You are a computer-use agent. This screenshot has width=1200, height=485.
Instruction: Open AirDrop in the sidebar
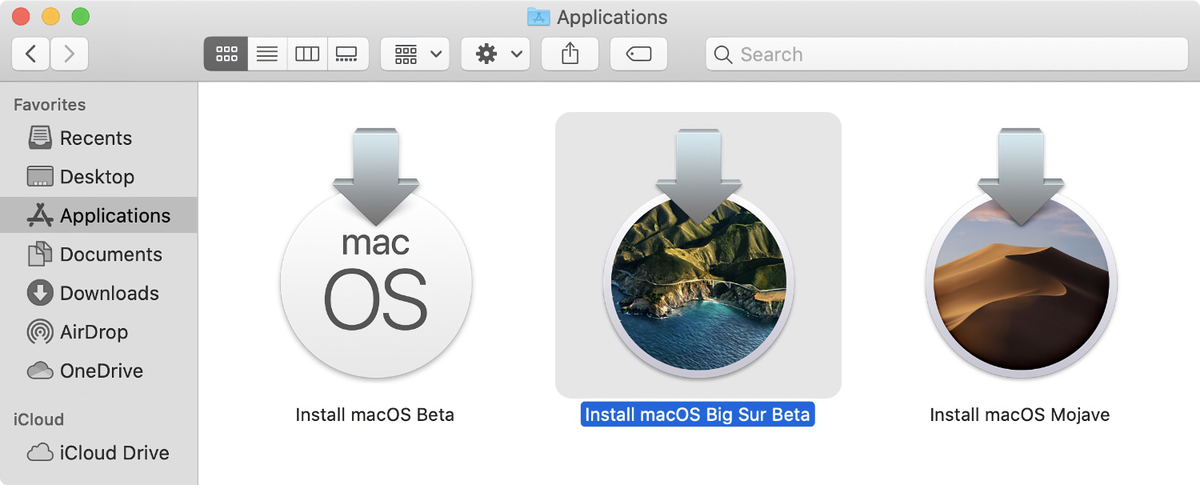point(93,332)
